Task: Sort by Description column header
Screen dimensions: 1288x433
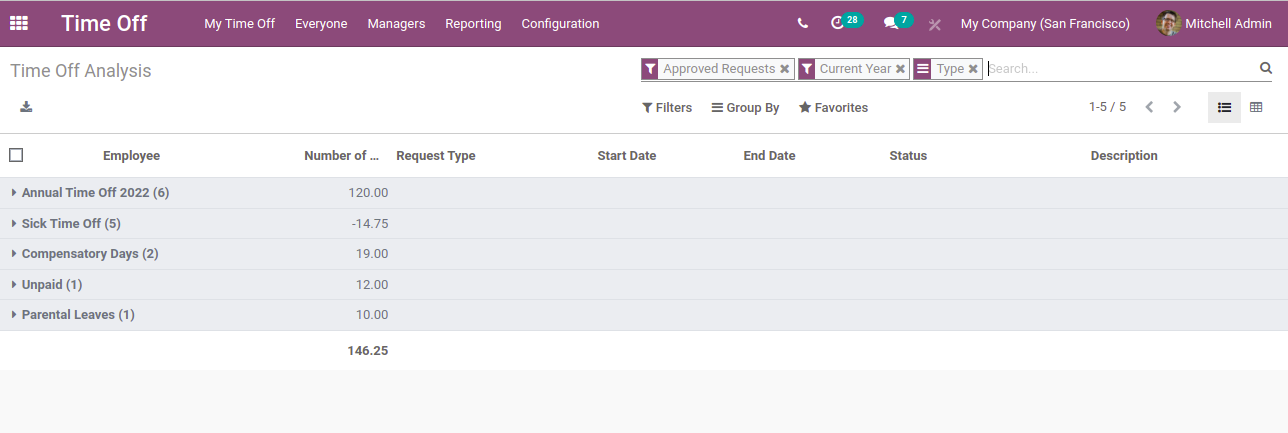Action: [x=1124, y=156]
